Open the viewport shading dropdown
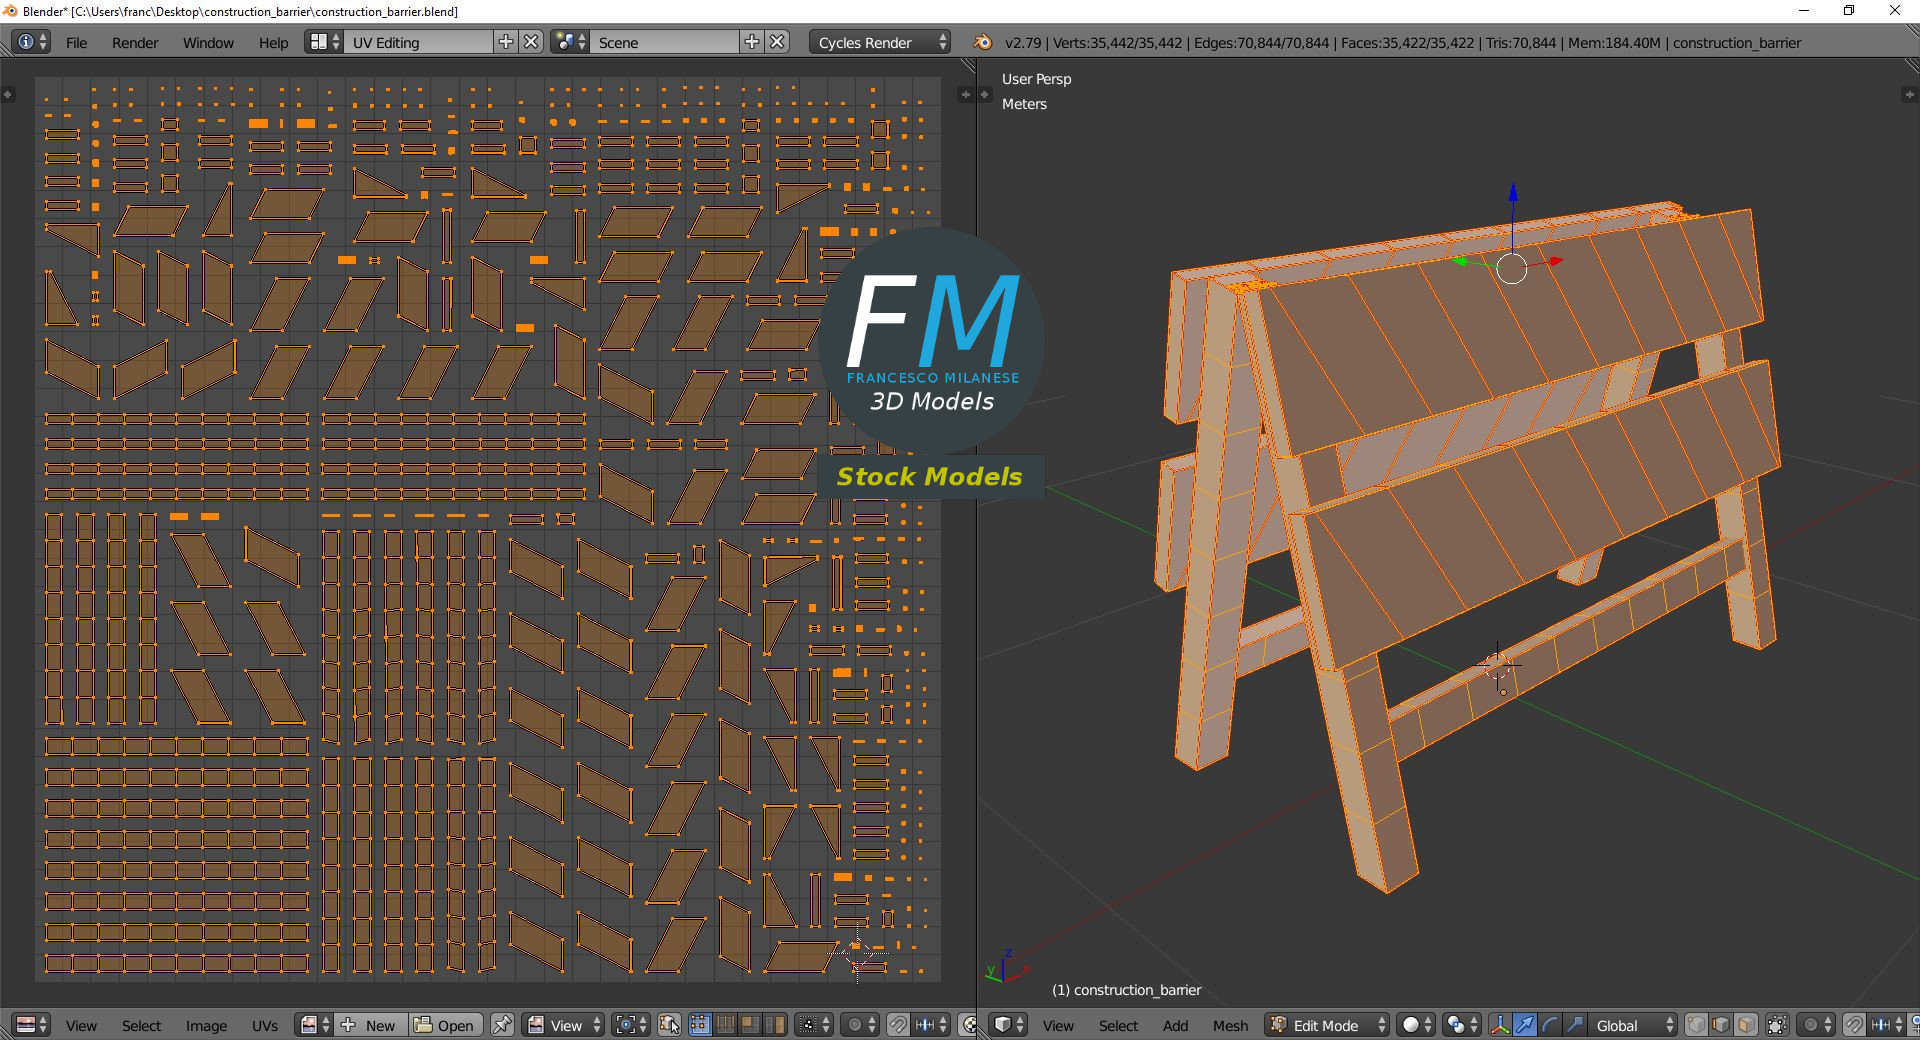This screenshot has width=1920, height=1040. (1415, 1025)
